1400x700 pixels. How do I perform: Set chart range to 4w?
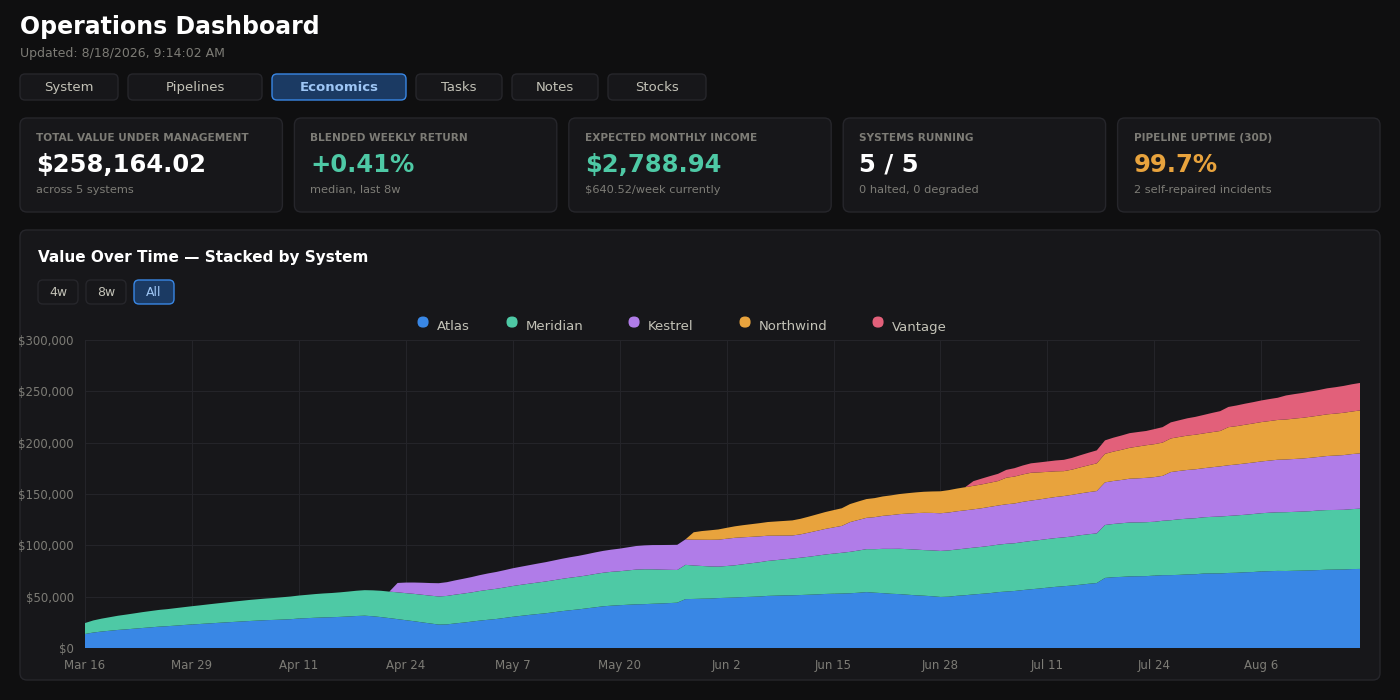click(x=58, y=292)
